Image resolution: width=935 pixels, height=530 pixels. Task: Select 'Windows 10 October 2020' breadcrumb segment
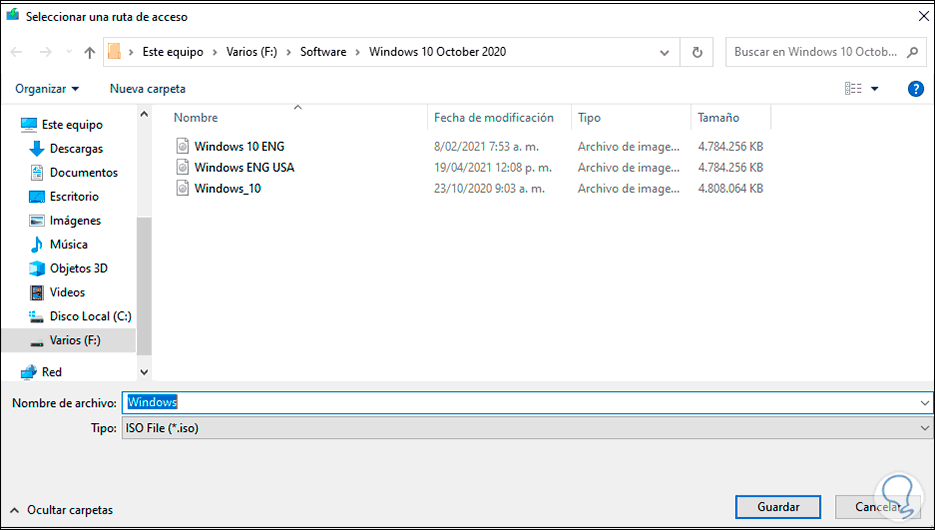point(438,52)
